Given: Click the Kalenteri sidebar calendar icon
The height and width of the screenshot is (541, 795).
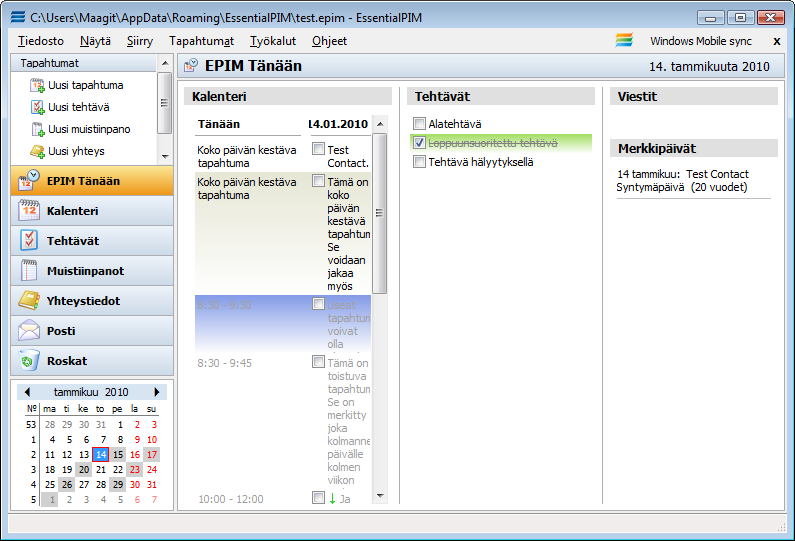Looking at the screenshot, I should click(29, 211).
